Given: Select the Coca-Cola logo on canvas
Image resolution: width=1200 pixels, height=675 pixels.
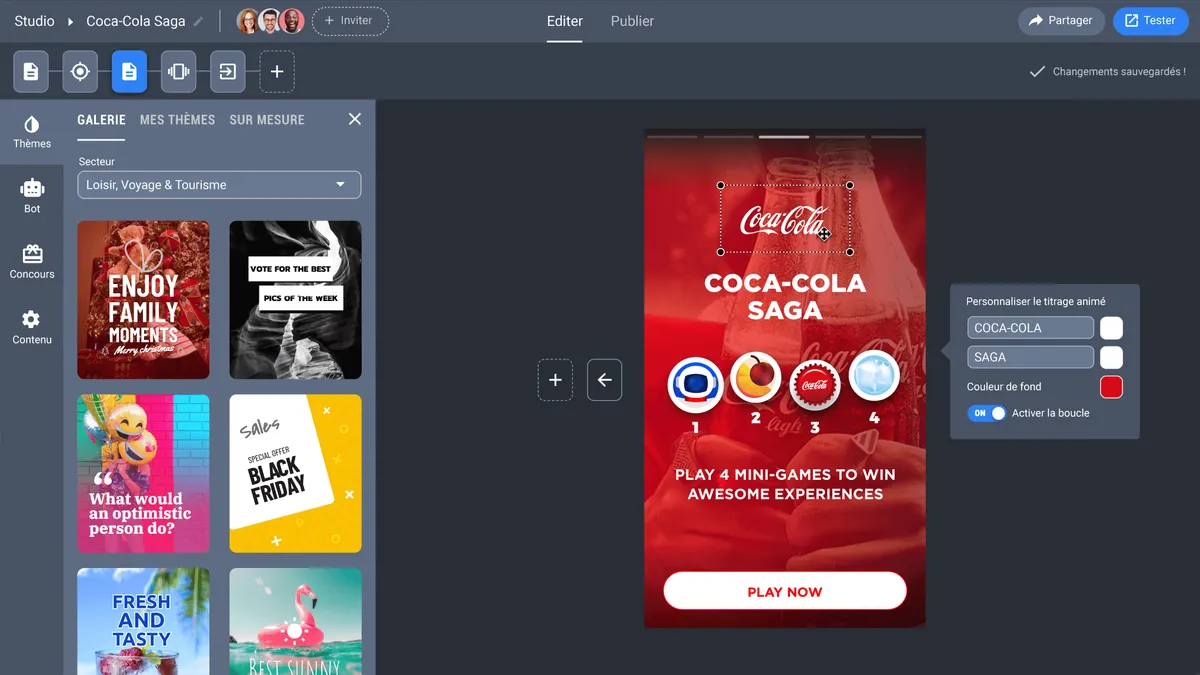Looking at the screenshot, I should (x=785, y=219).
